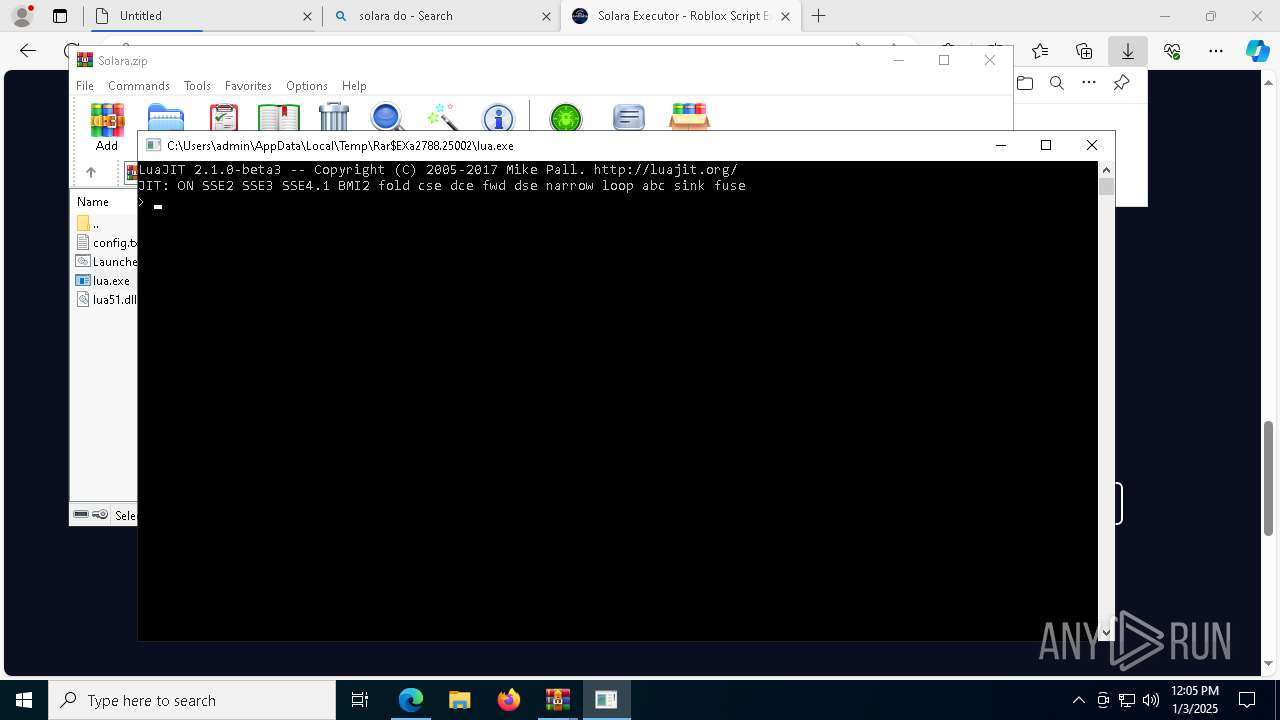Click the Find magnifier icon in WinRAR

coord(387,117)
